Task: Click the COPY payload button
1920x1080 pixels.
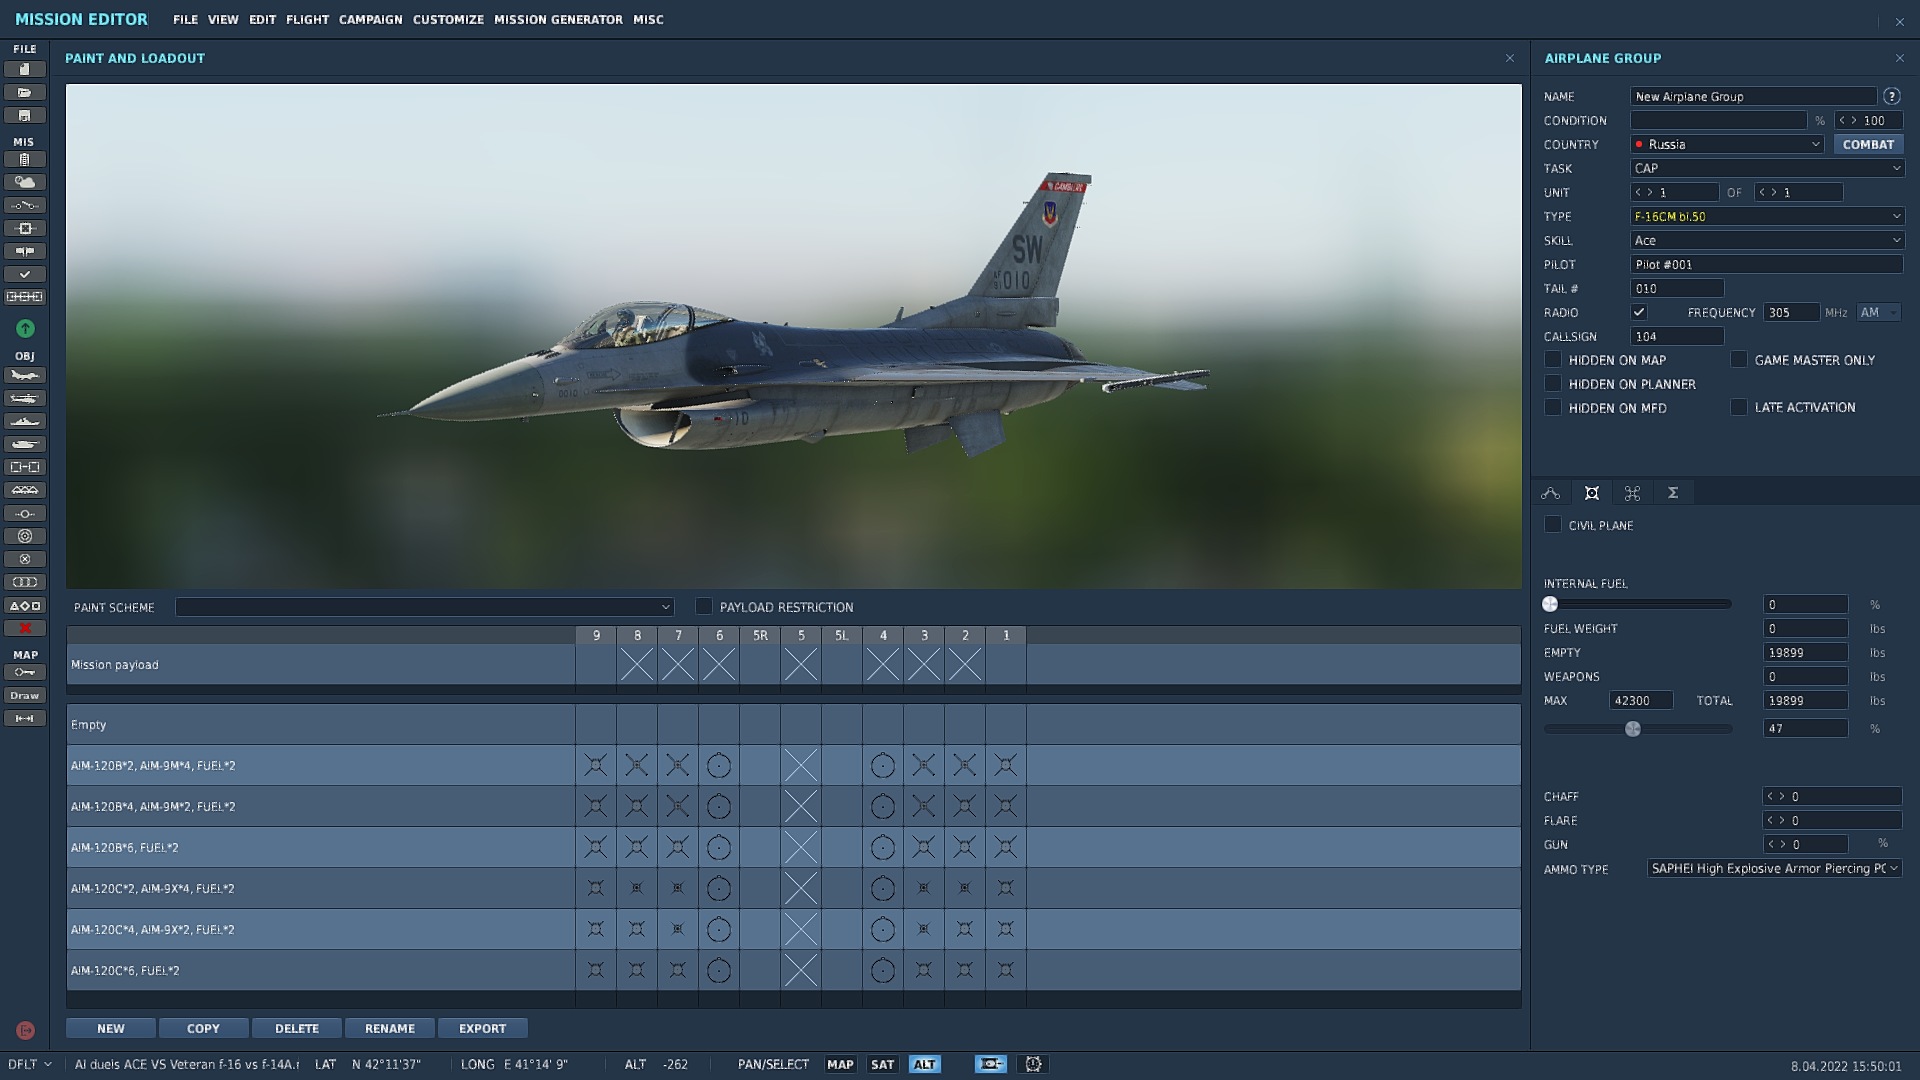Action: [x=203, y=1028]
